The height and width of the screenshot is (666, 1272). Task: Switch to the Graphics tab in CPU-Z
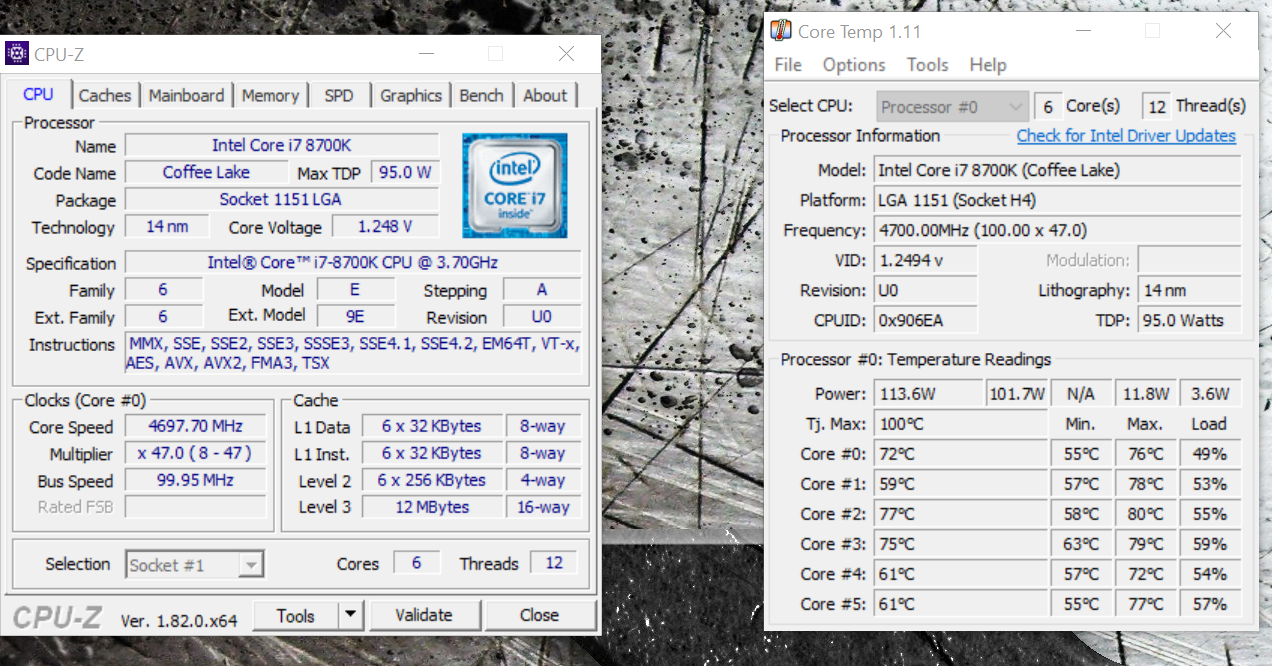coord(410,96)
